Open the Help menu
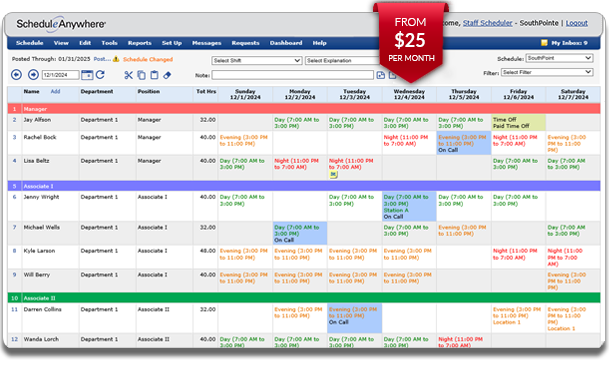The width and height of the screenshot is (609, 369). (x=319, y=43)
